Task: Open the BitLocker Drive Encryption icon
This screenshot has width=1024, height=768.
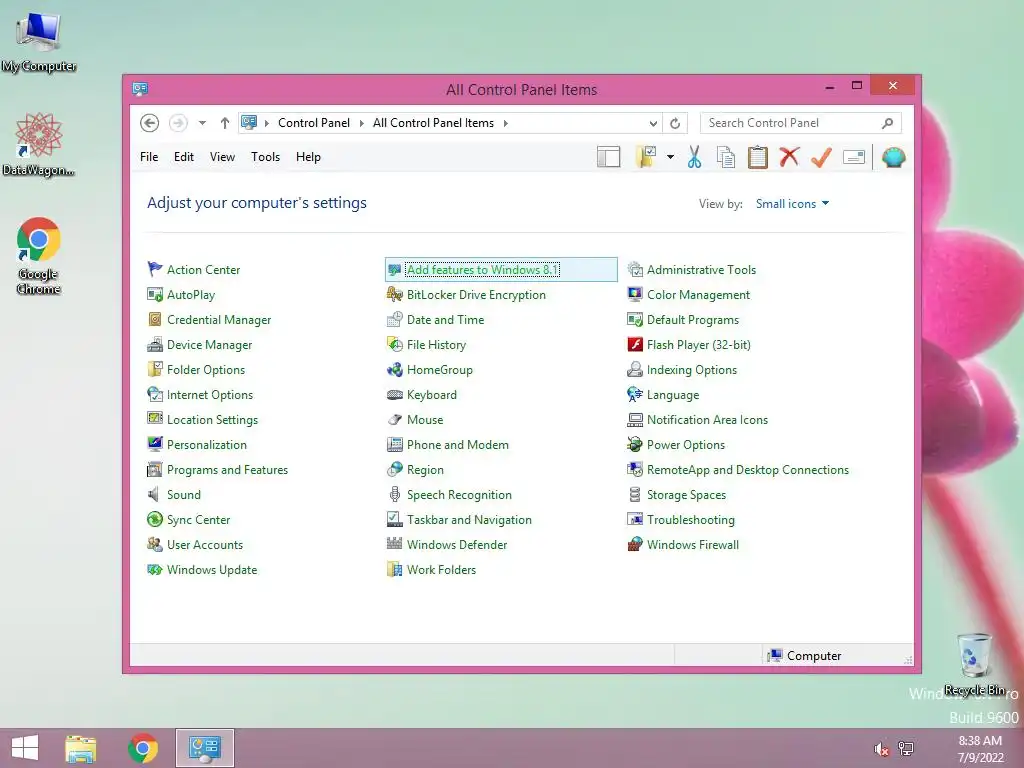Action: (x=394, y=295)
